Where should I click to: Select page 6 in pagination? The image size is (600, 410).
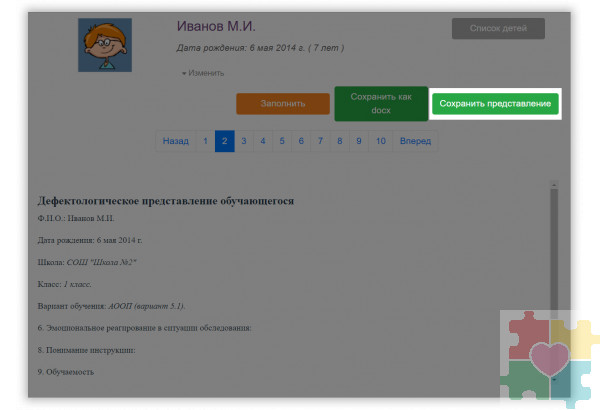[x=301, y=142]
